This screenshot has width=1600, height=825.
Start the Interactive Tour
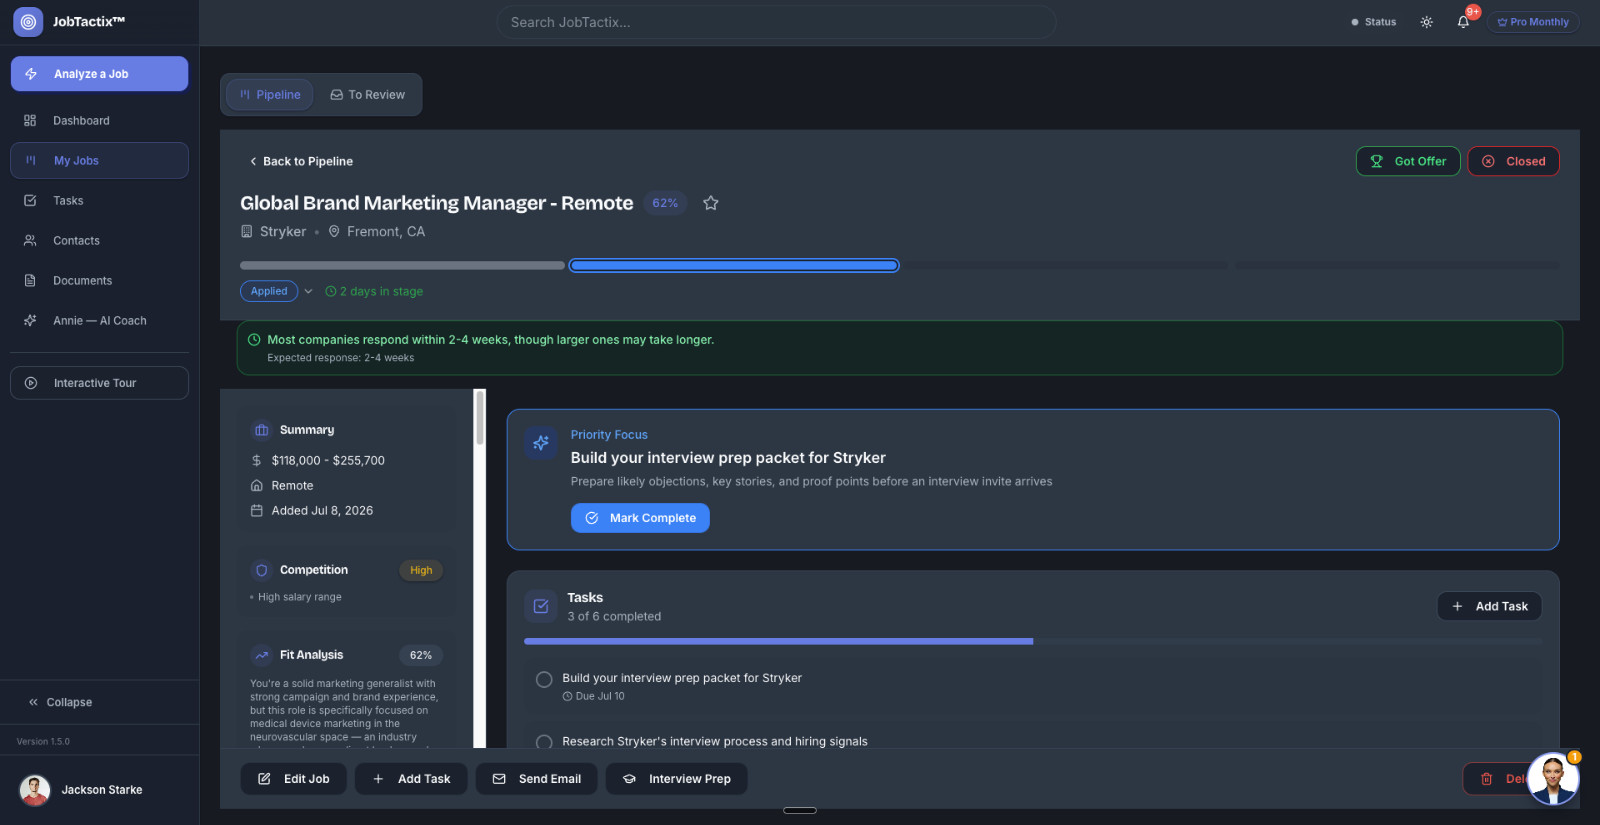[99, 383]
